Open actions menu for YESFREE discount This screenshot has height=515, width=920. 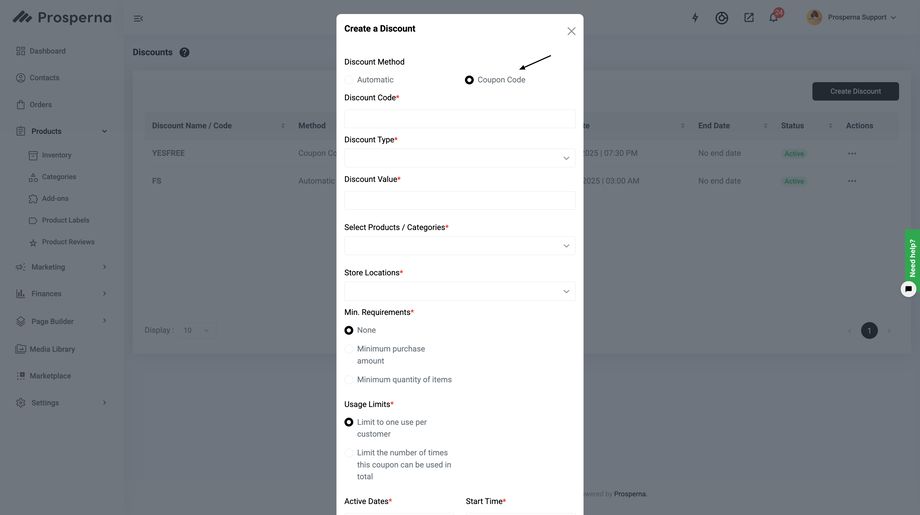point(852,153)
